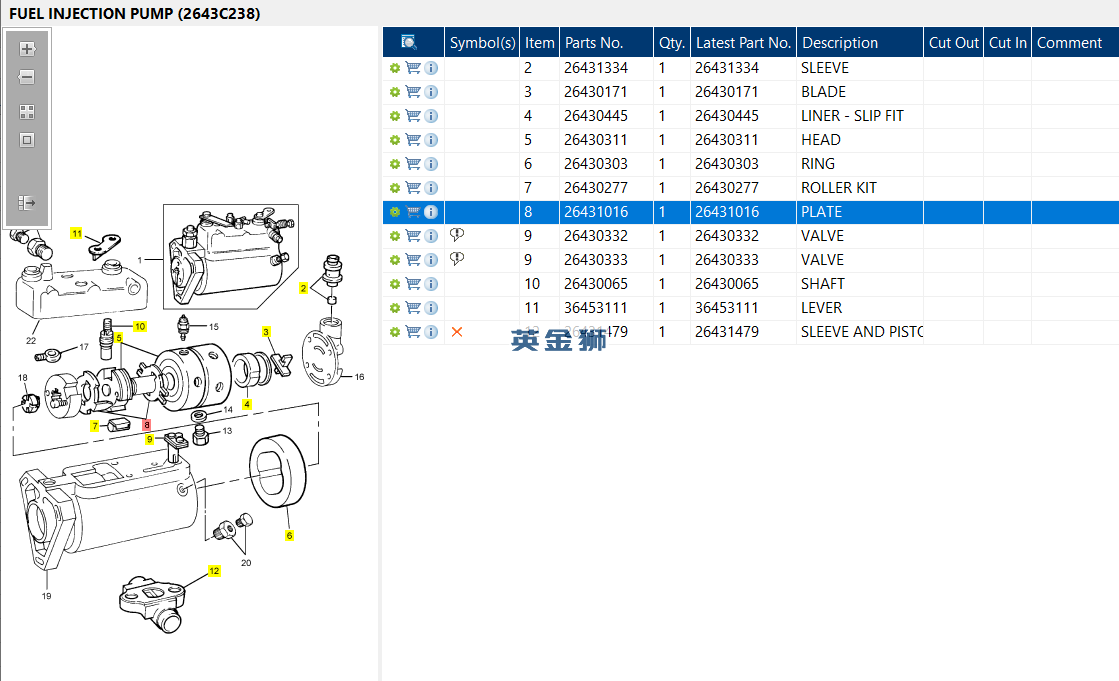Sort by Parts No. column header
The width and height of the screenshot is (1119, 681).
tap(607, 42)
